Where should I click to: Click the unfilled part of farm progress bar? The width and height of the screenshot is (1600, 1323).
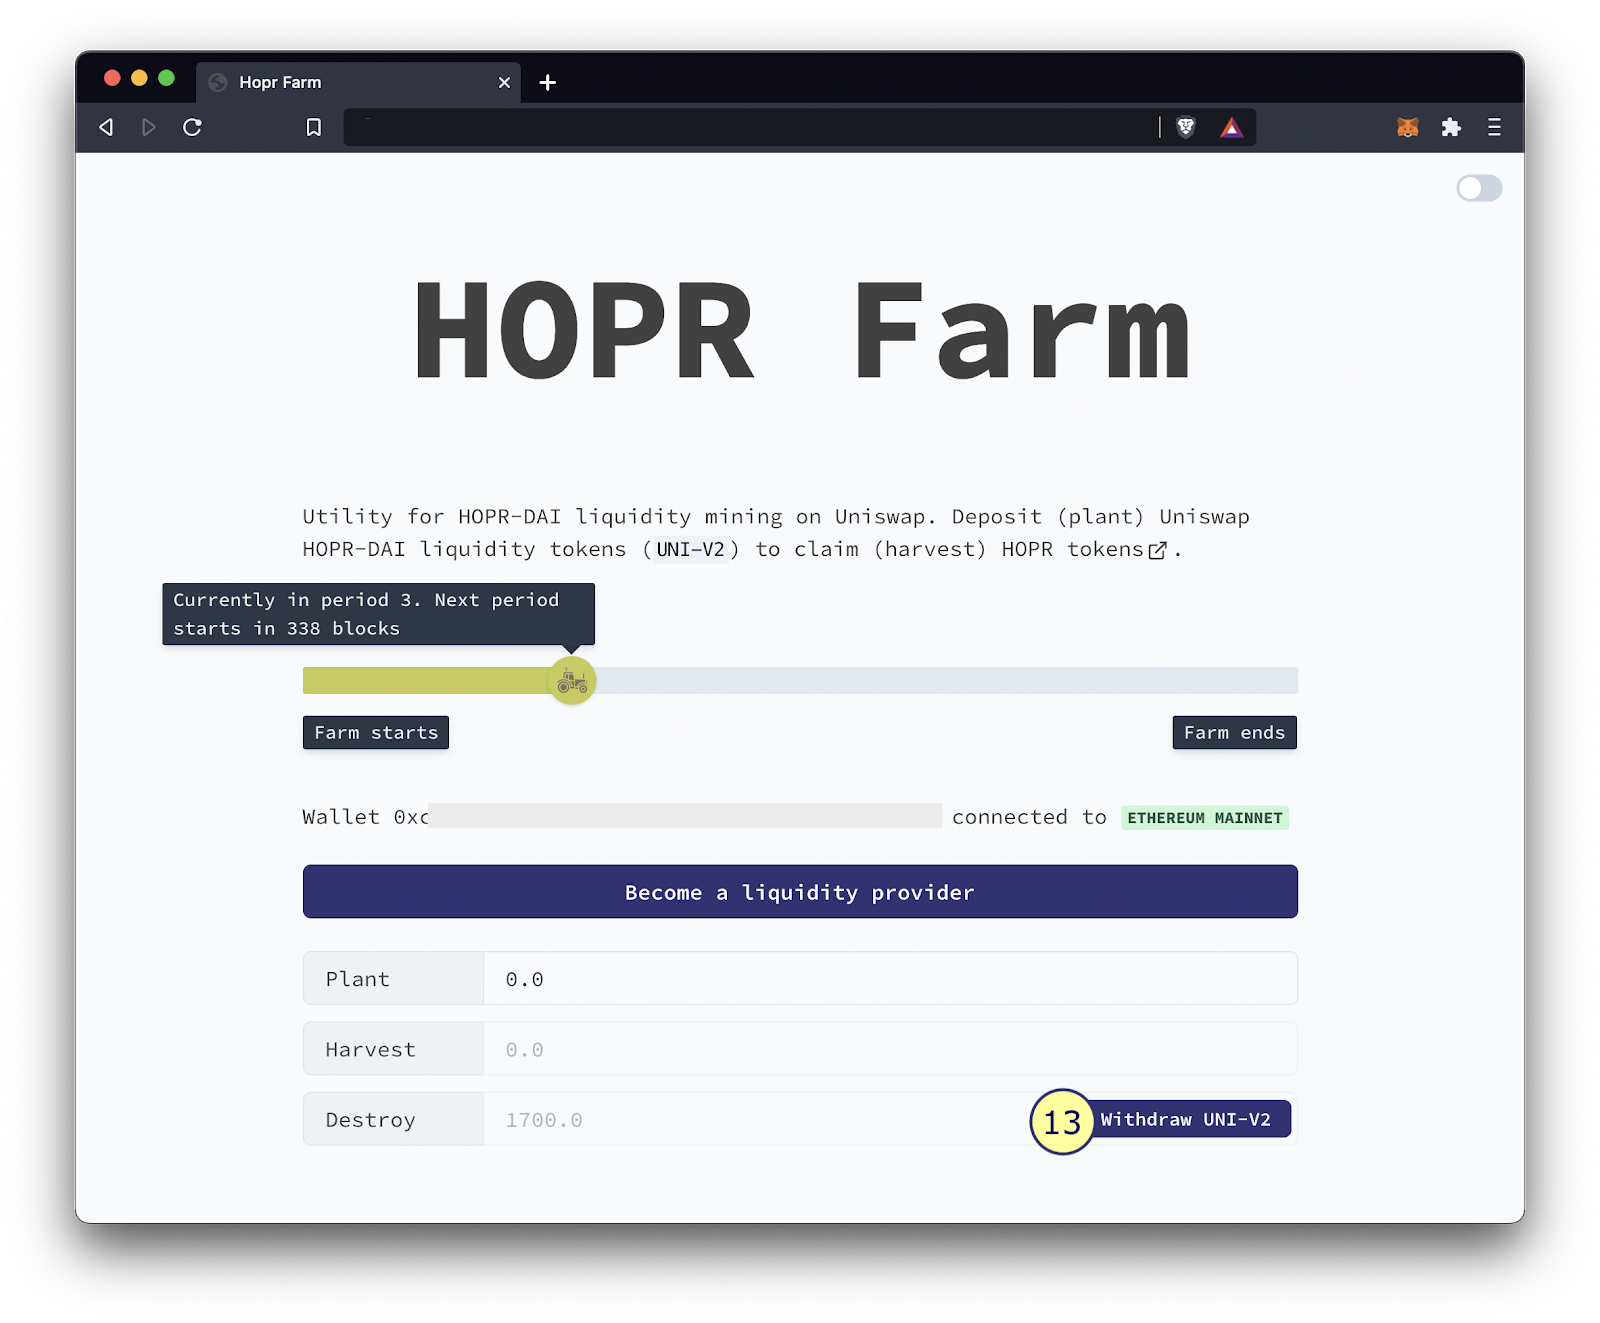(x=946, y=681)
